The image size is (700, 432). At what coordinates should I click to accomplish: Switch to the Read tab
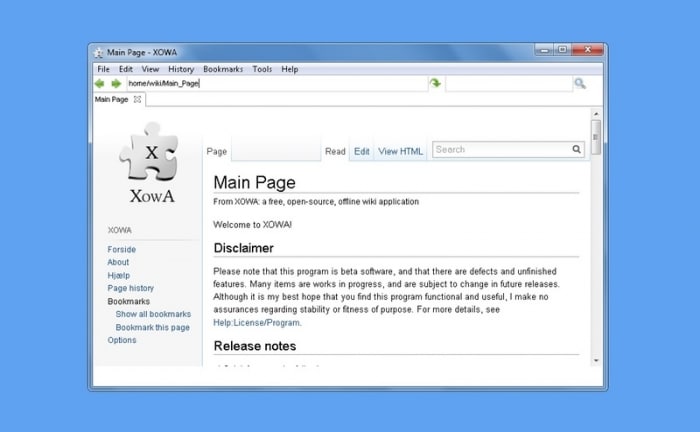click(x=335, y=151)
